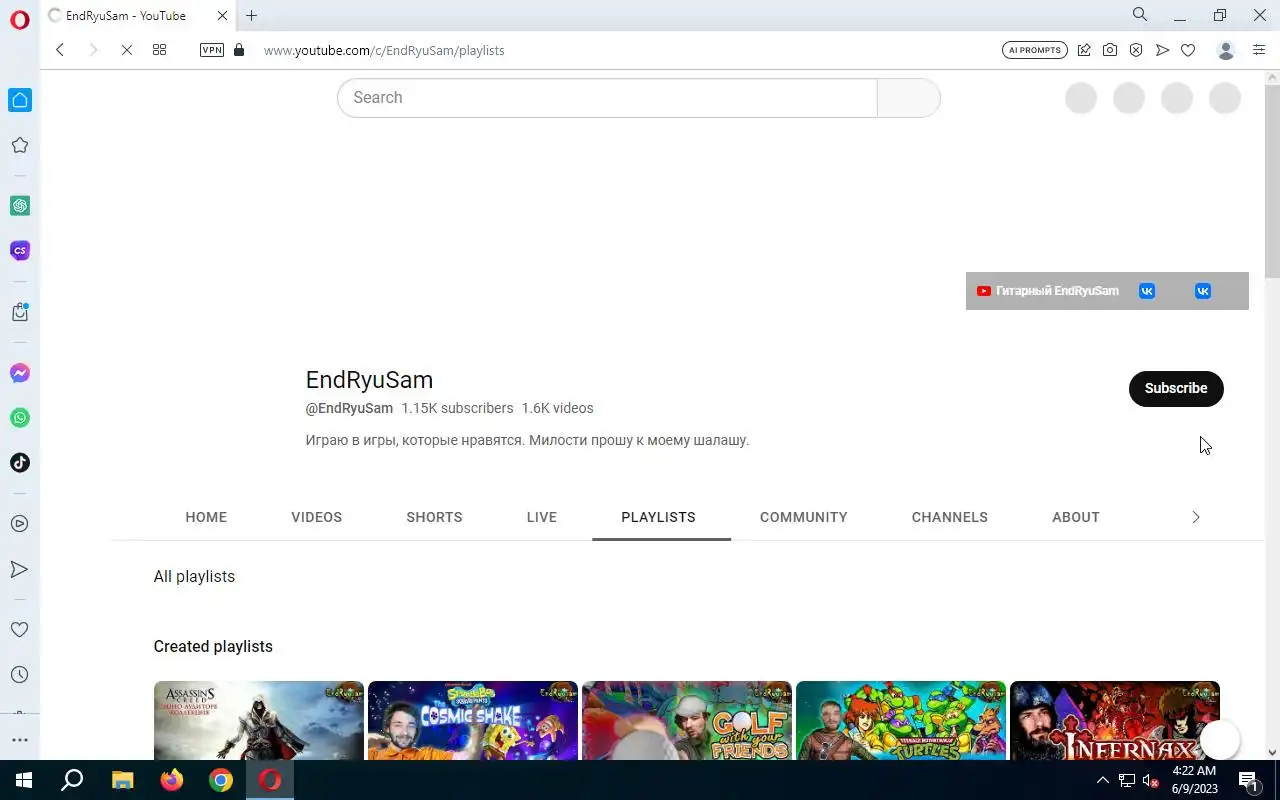Switch to the COMMUNITY channel tab

804,517
